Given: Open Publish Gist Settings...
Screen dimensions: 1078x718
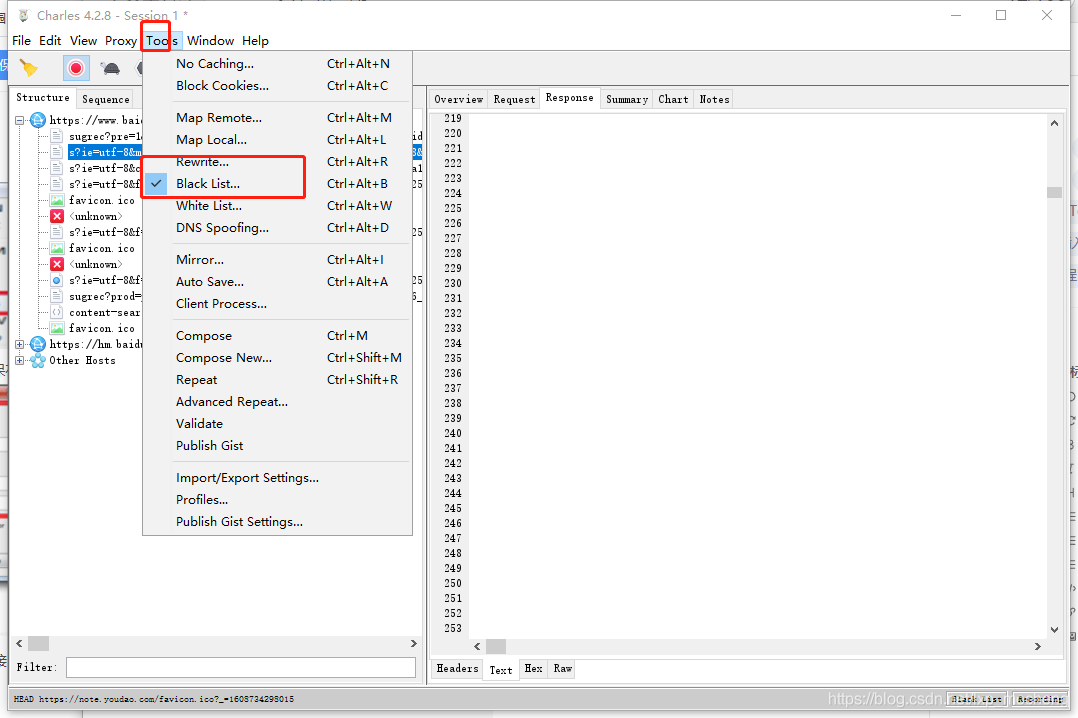Looking at the screenshot, I should pos(277,521).
